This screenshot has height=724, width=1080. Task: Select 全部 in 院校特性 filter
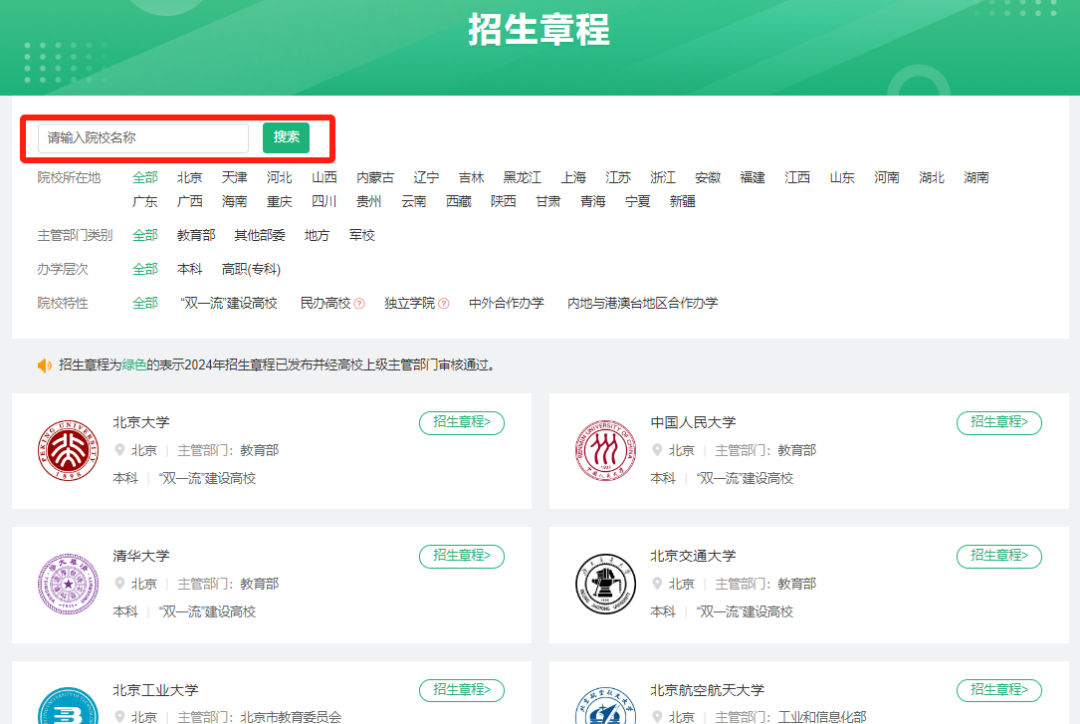pyautogui.click(x=145, y=303)
